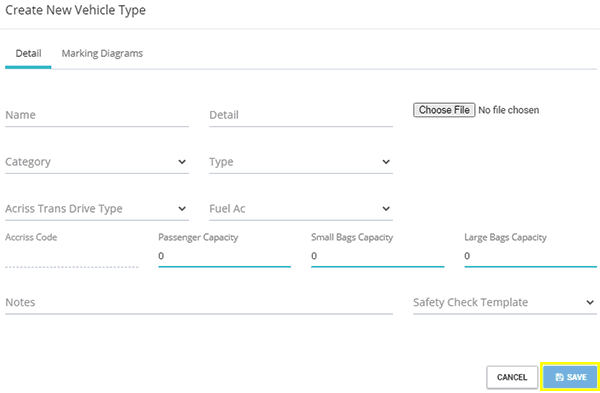Image resolution: width=600 pixels, height=393 pixels.
Task: Select the Detail tab
Action: 28,54
